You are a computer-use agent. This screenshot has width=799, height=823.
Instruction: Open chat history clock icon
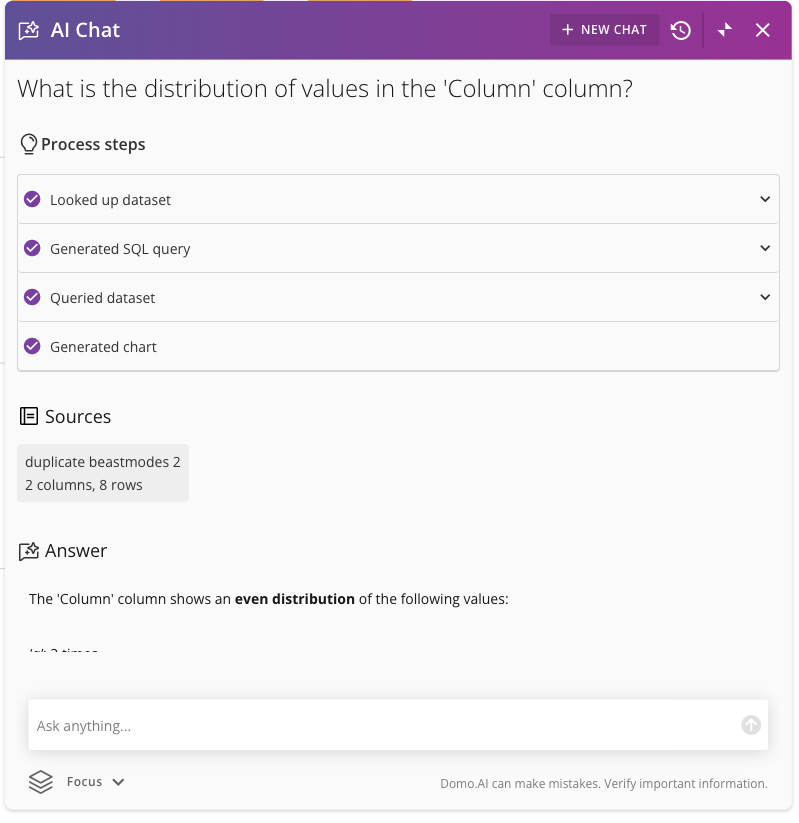(x=680, y=30)
